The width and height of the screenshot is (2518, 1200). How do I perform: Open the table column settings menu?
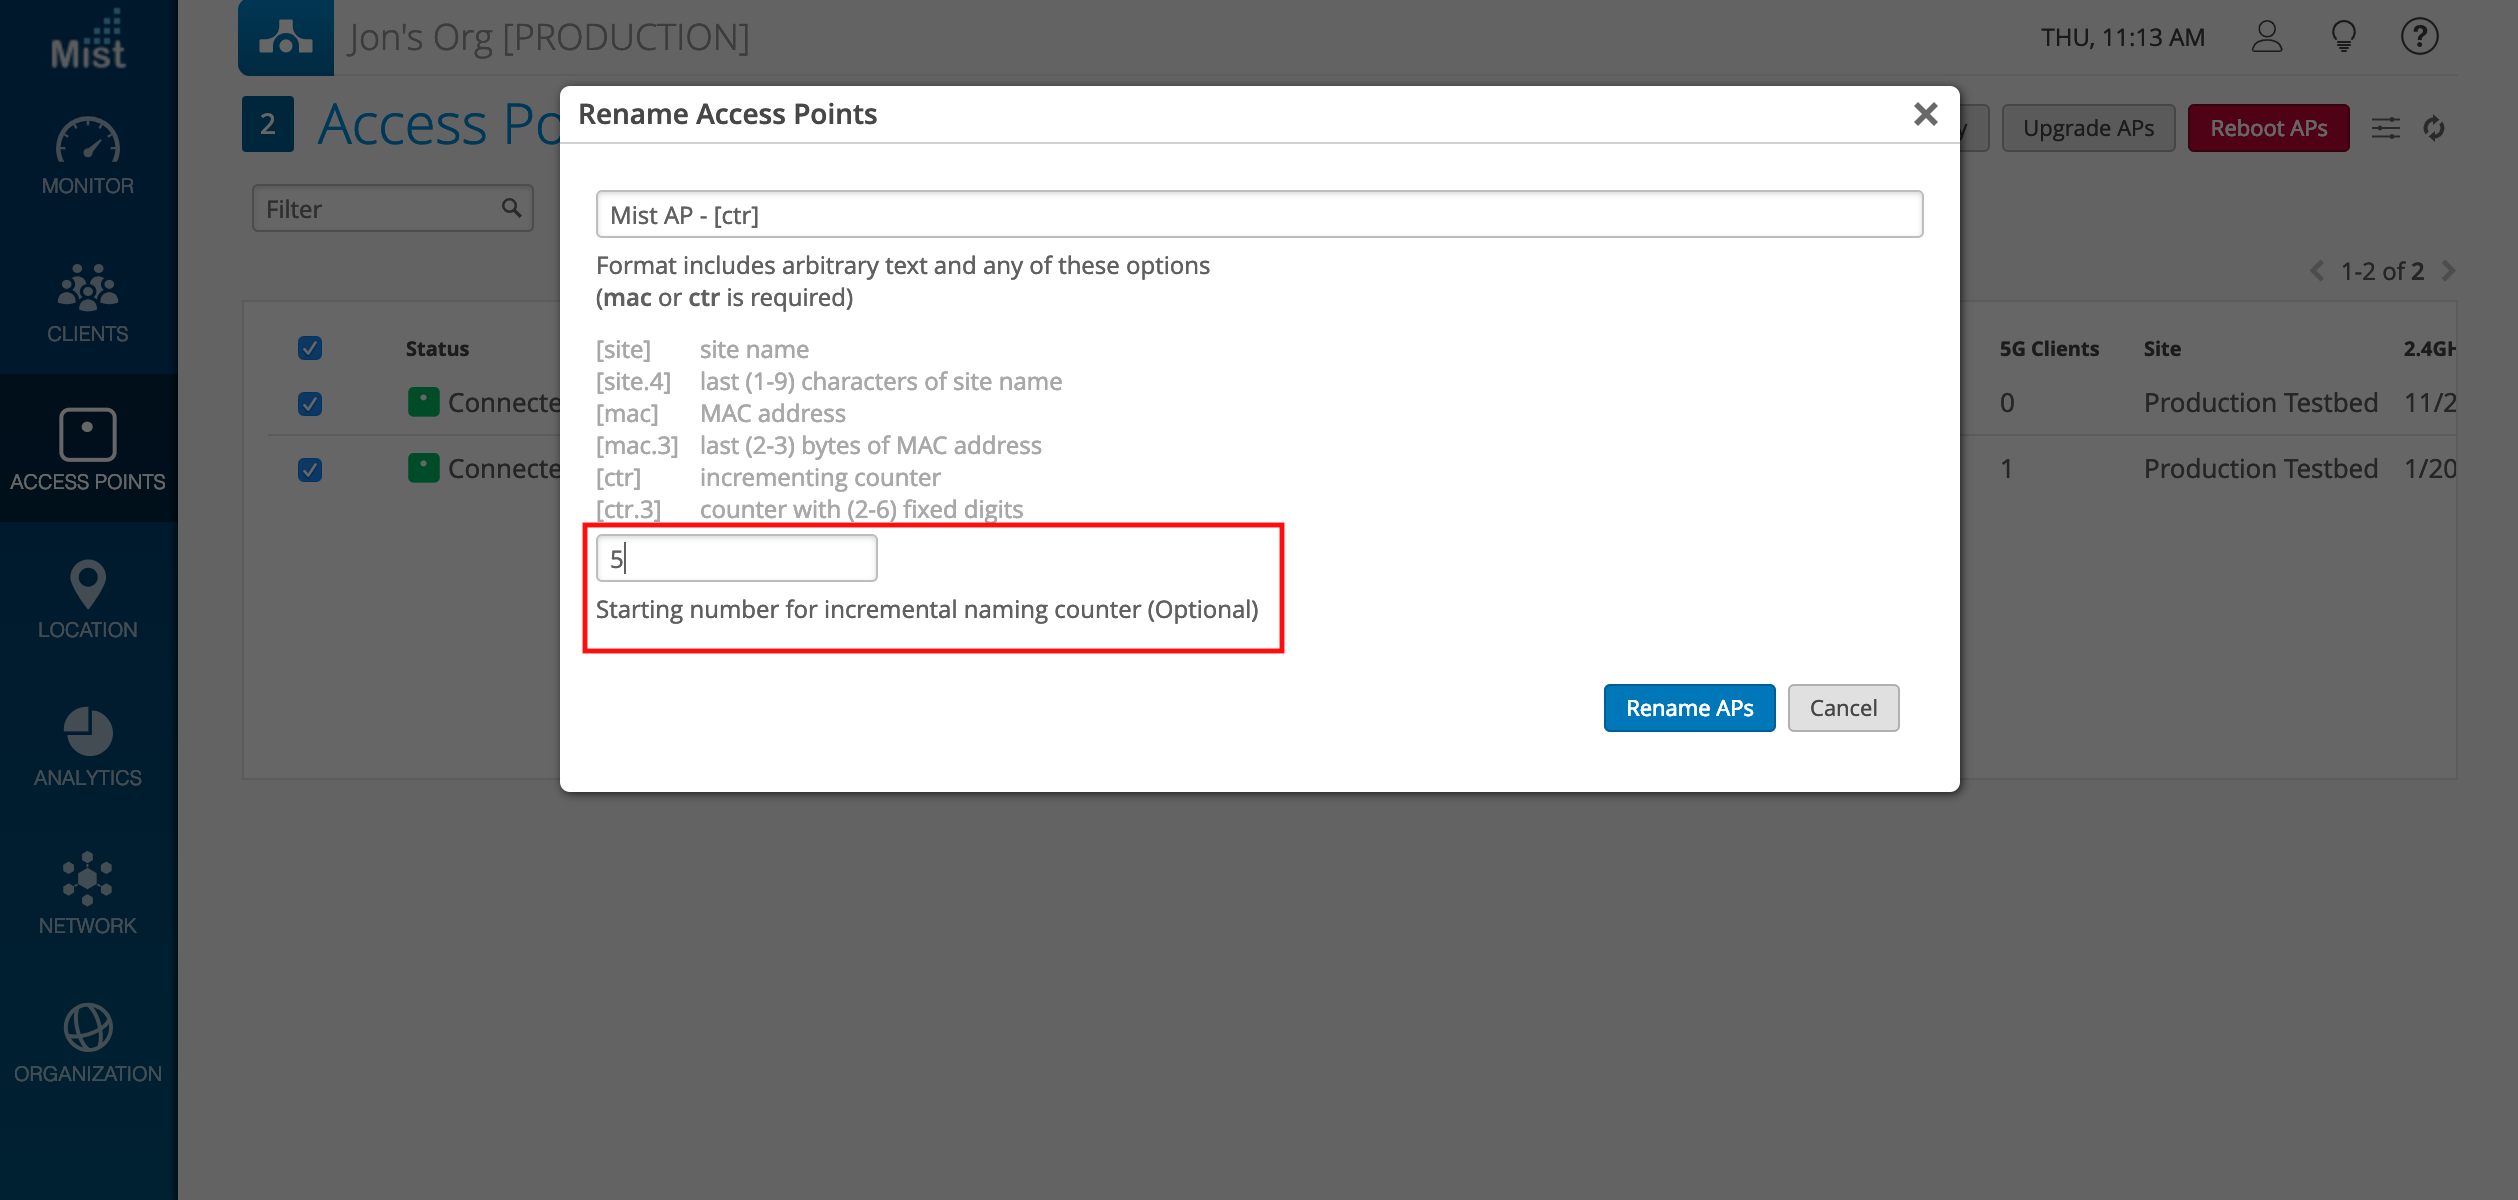click(x=2386, y=128)
